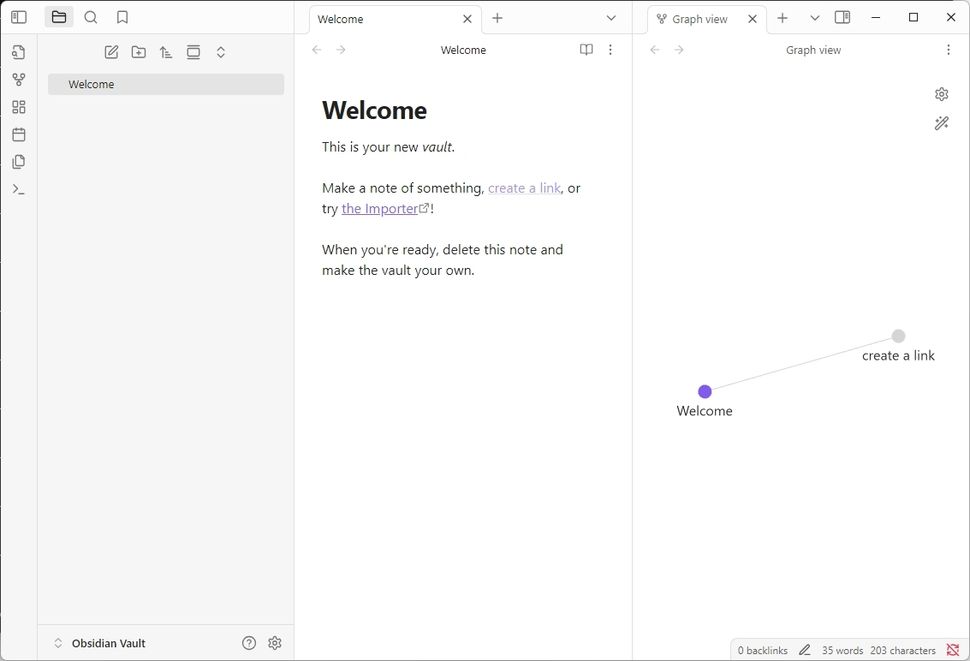Create a new folder in the file explorer
Screen dimensions: 970x661
coord(139,51)
